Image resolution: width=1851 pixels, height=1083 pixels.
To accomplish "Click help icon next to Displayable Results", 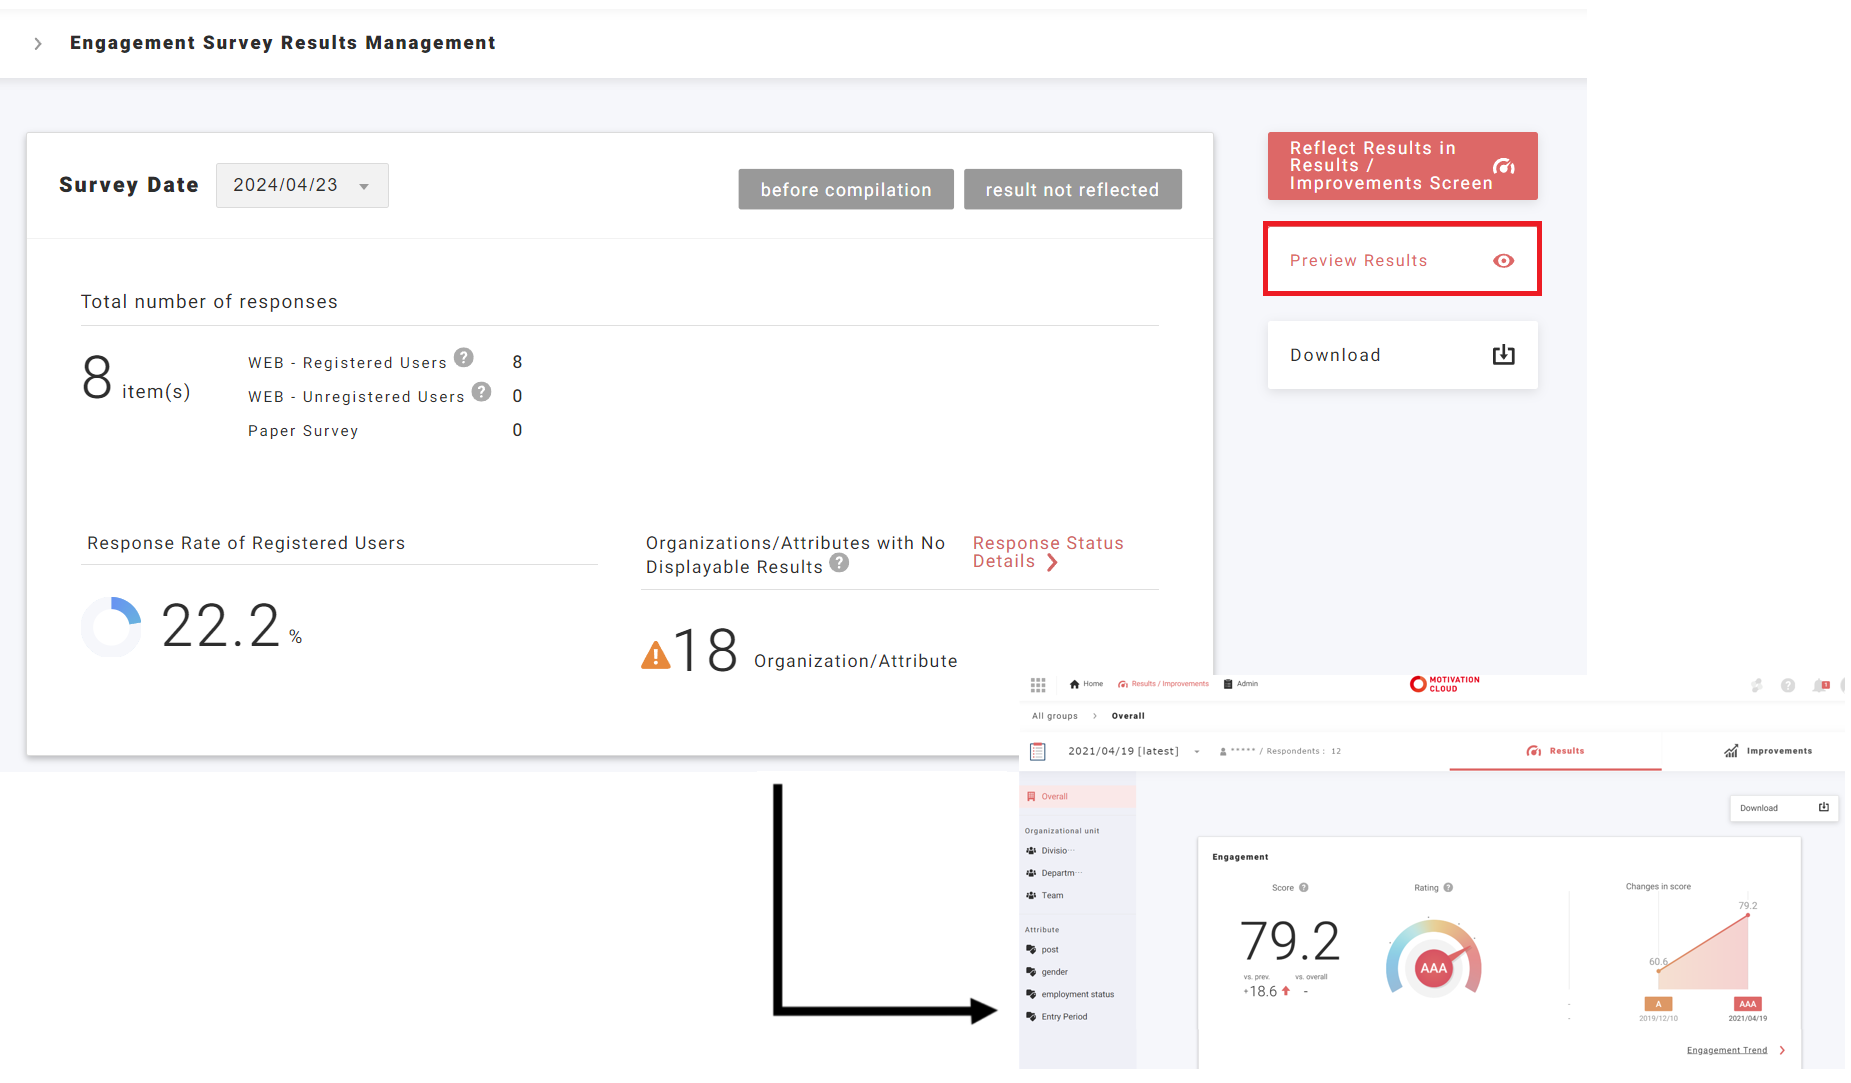I will click(x=839, y=564).
